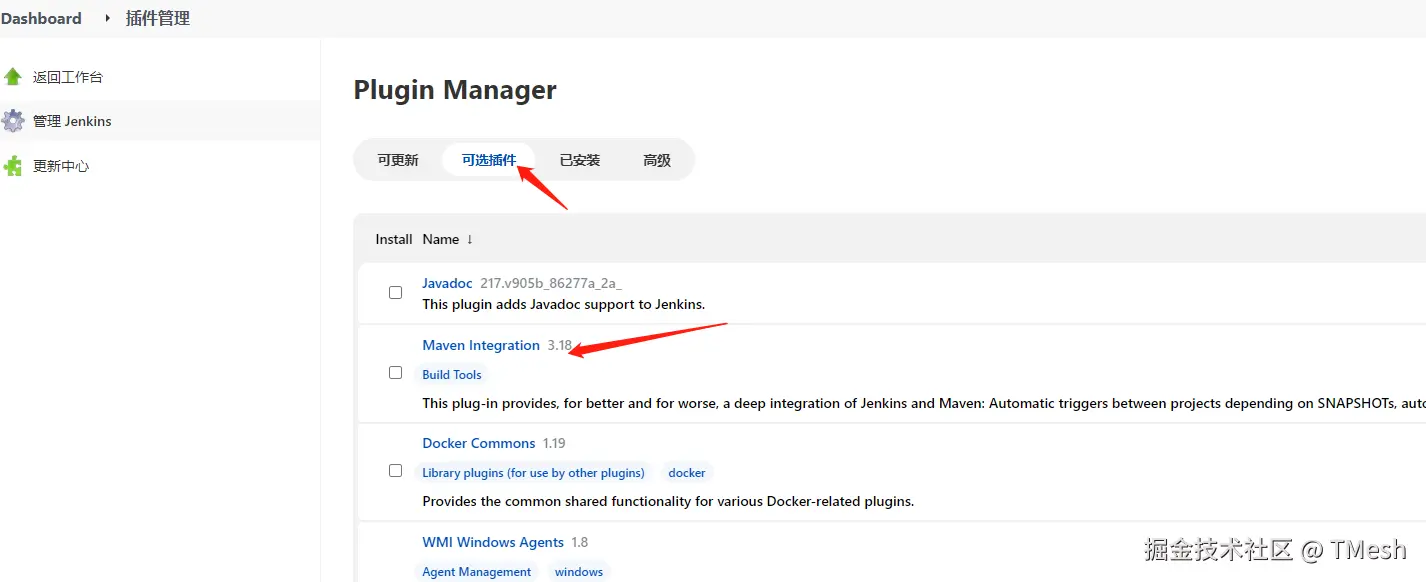Open the WMI Windows Agents plugin link
Screen dimensions: 1426x582
493,542
